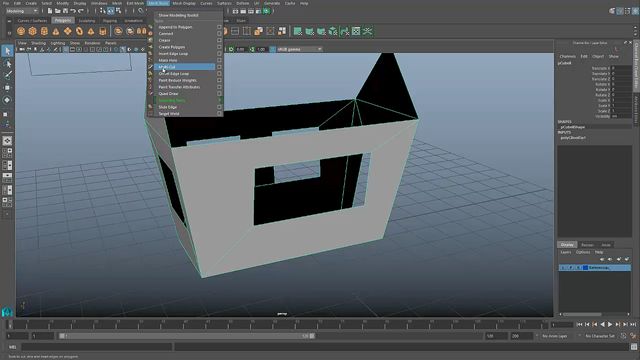
Task: Activate the Move tool in the toolbox
Action: pos(7,88)
